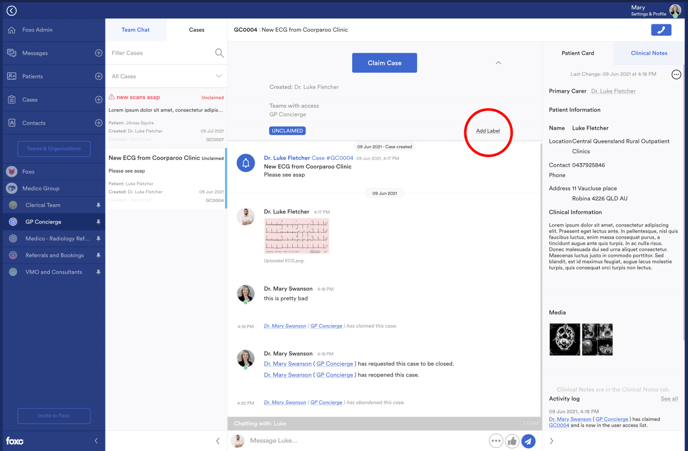The image size is (688, 451).
Task: Switch to the Team Chat tab
Action: pos(136,30)
